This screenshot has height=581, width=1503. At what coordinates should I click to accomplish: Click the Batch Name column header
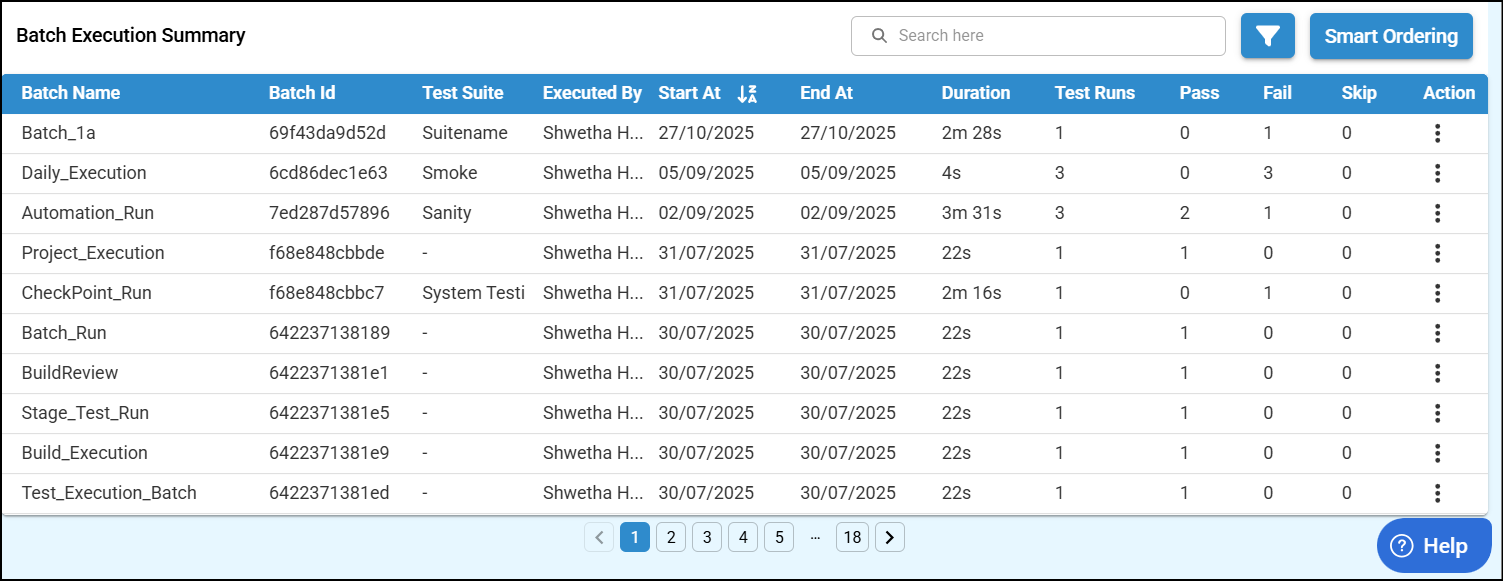(71, 93)
